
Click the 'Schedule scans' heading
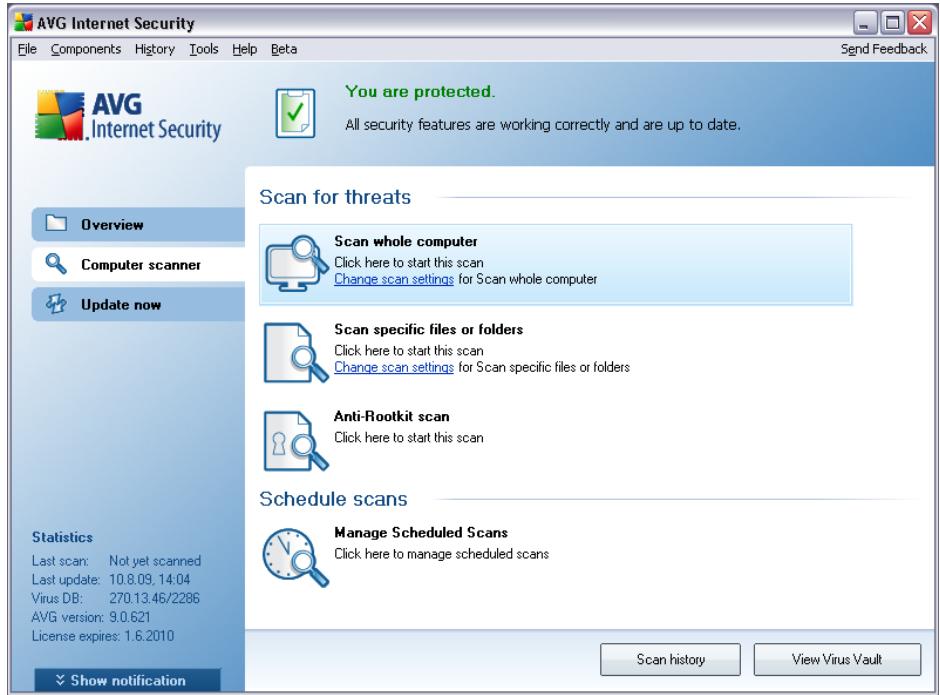click(333, 499)
